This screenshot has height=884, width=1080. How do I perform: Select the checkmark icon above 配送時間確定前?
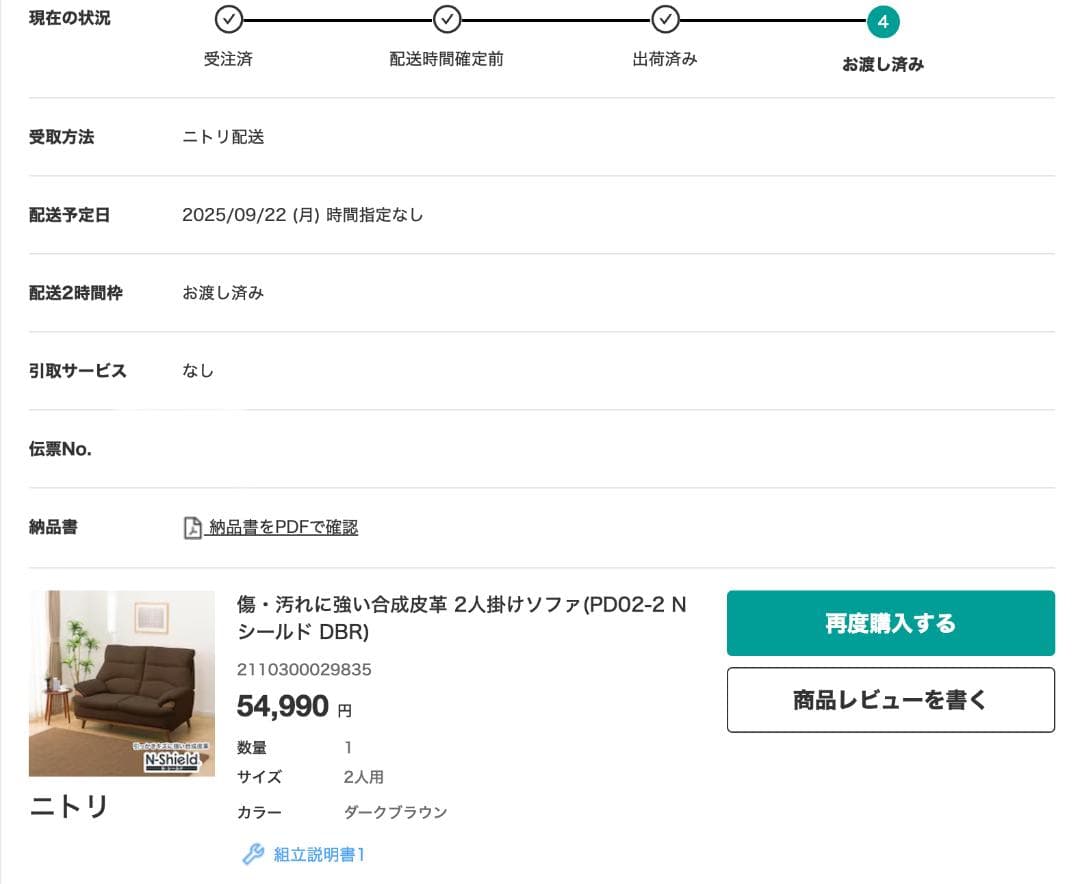(447, 20)
